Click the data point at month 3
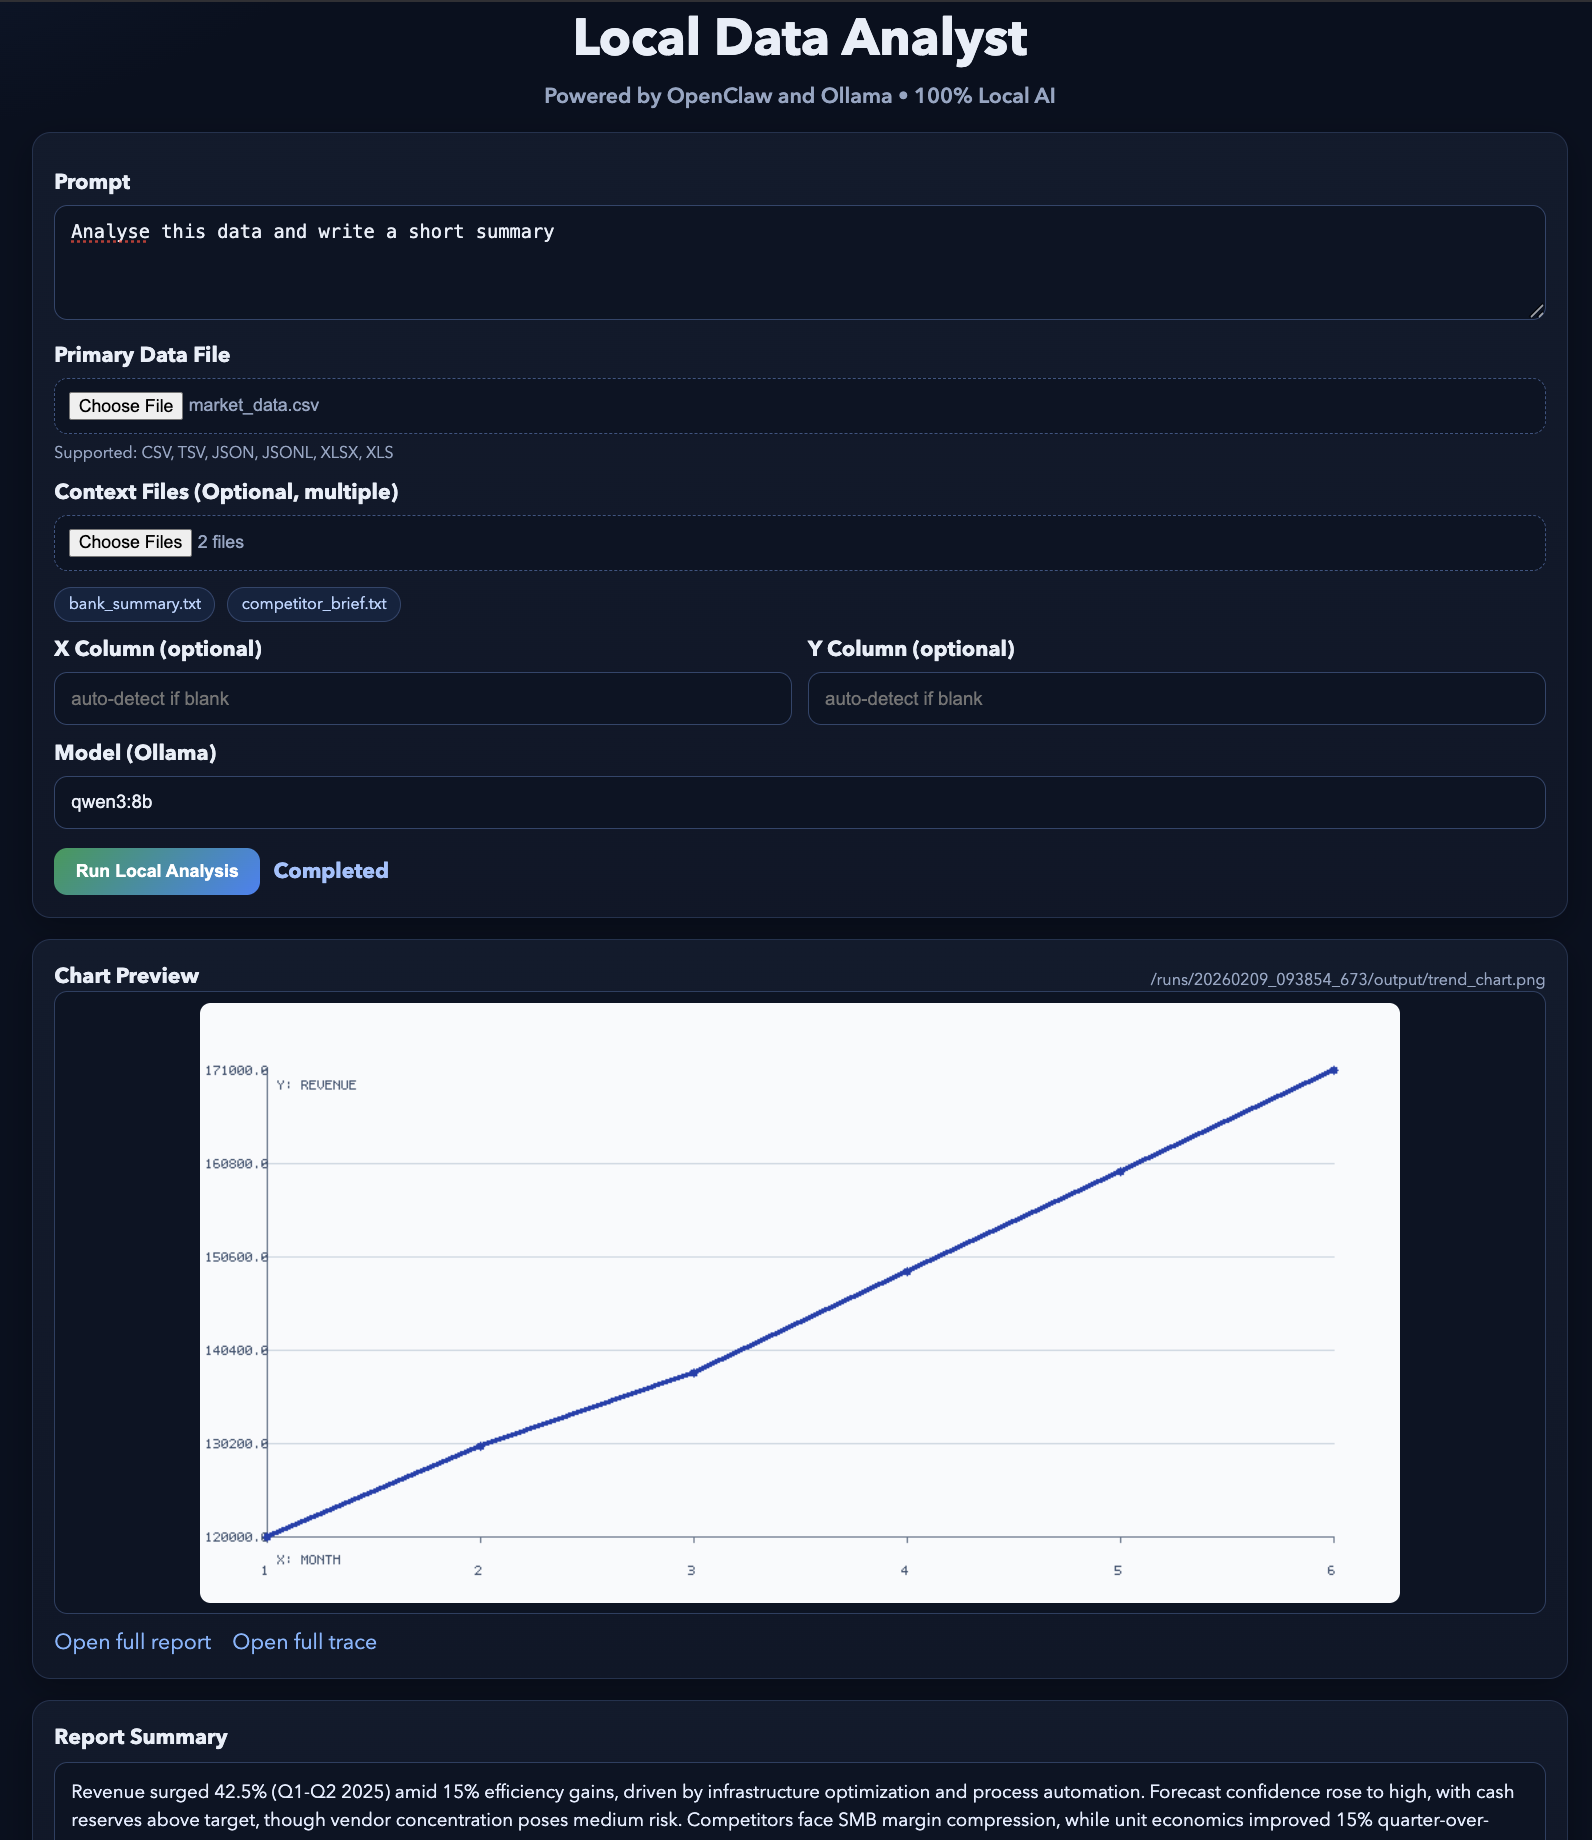 [694, 1373]
